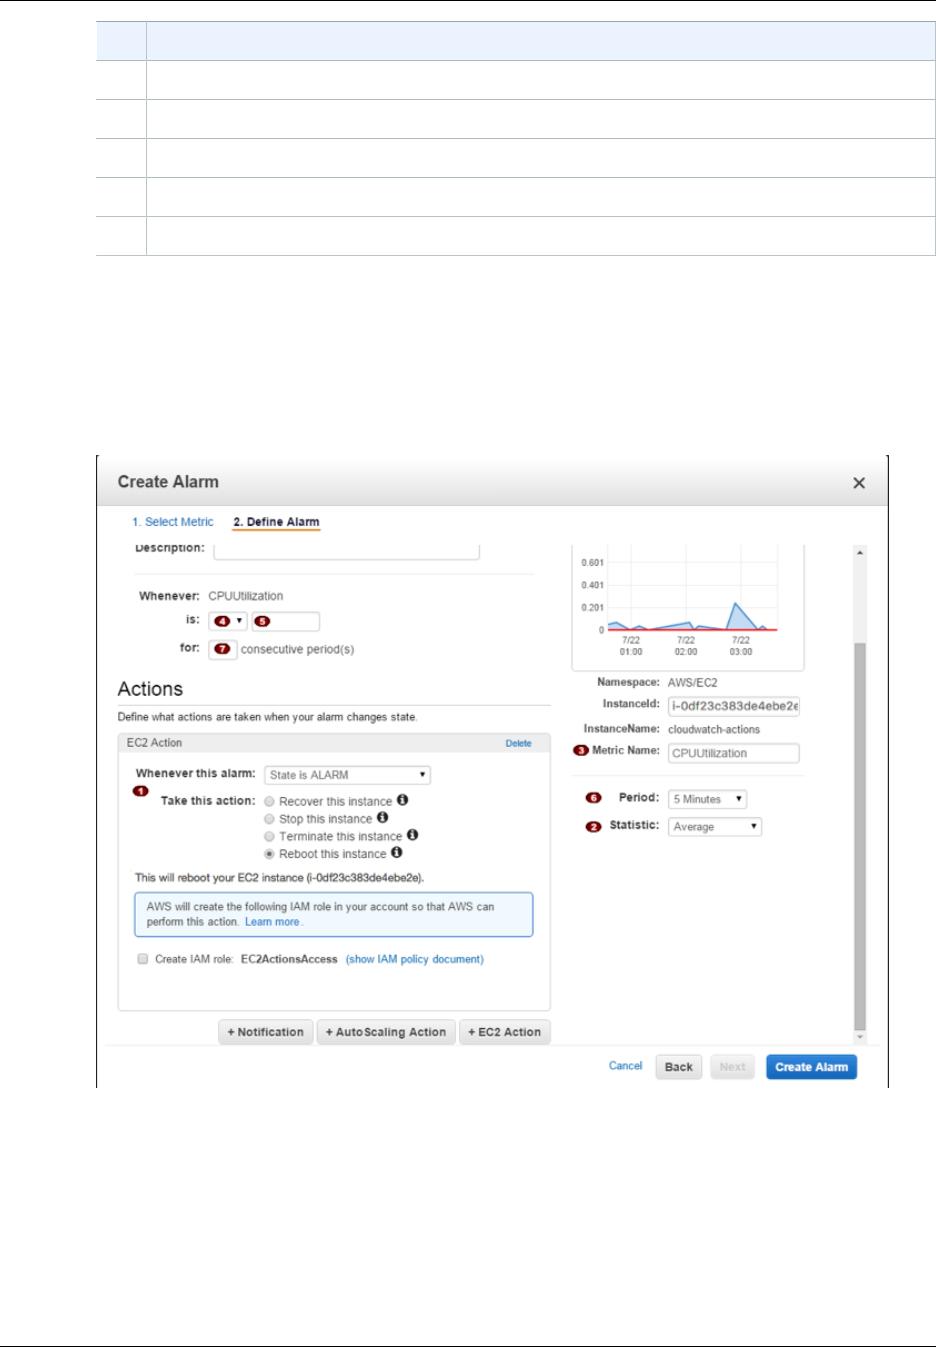
Task: Click the 'cloudwatch-actions' instance name text
Action: (x=714, y=729)
